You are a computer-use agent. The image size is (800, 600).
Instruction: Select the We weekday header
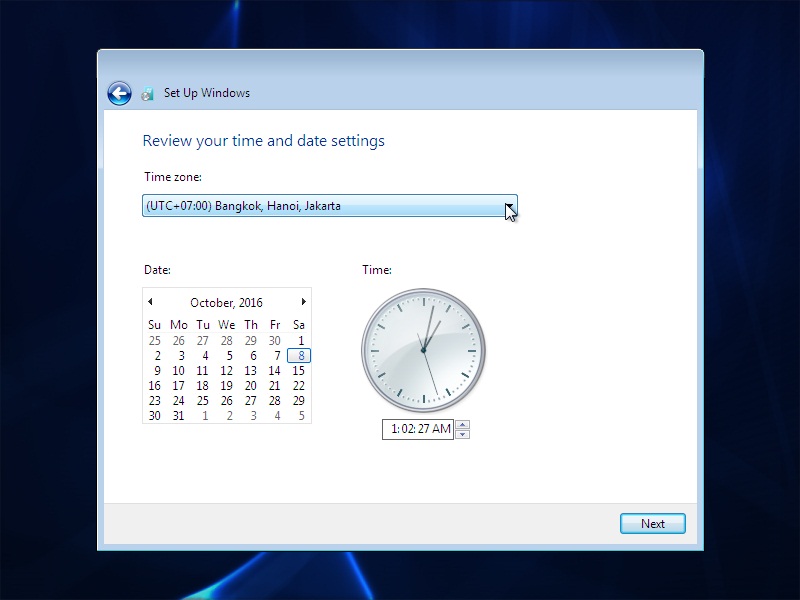click(227, 324)
